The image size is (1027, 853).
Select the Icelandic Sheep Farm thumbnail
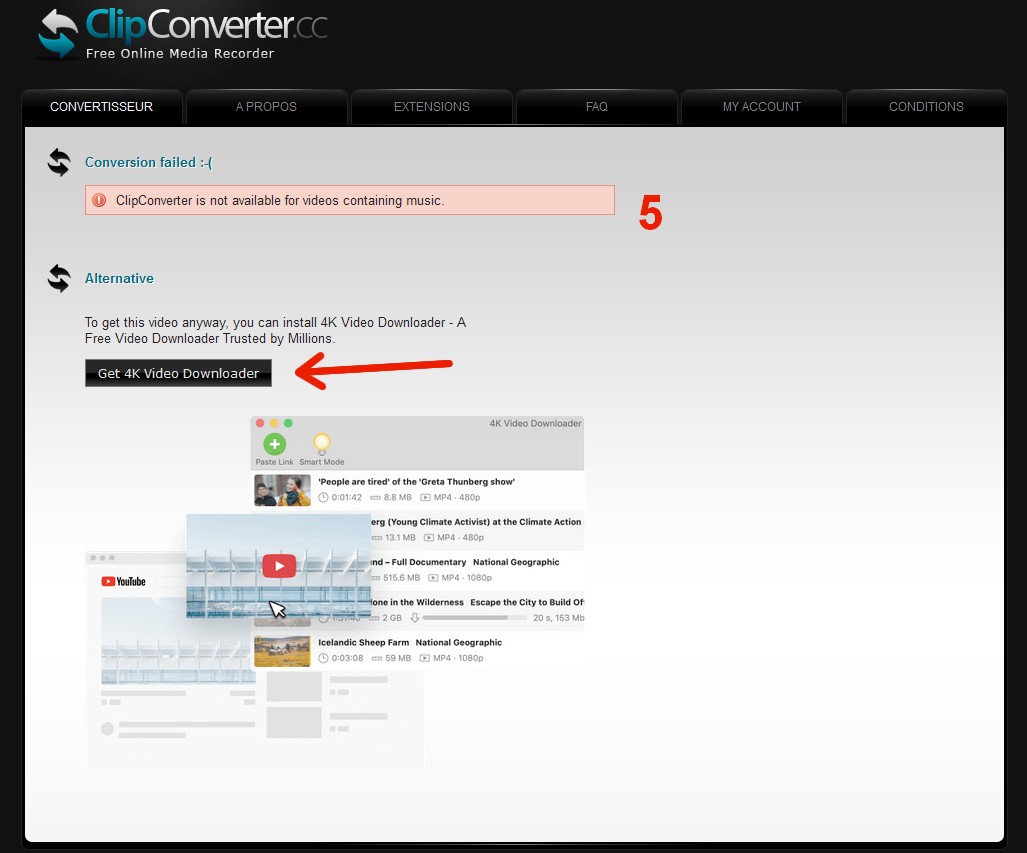pyautogui.click(x=282, y=651)
